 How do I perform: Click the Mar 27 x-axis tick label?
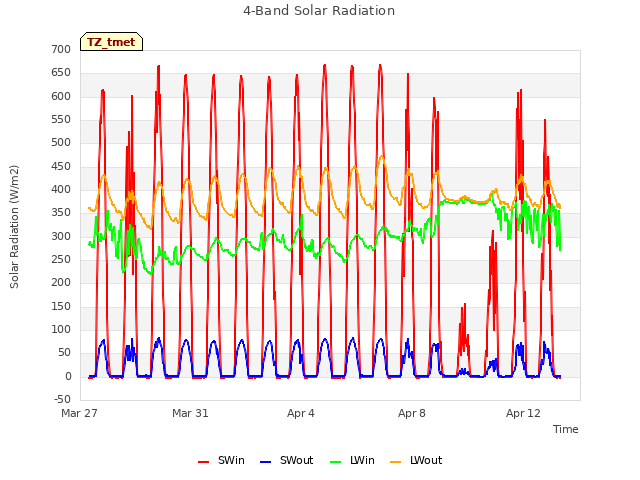click(79, 413)
